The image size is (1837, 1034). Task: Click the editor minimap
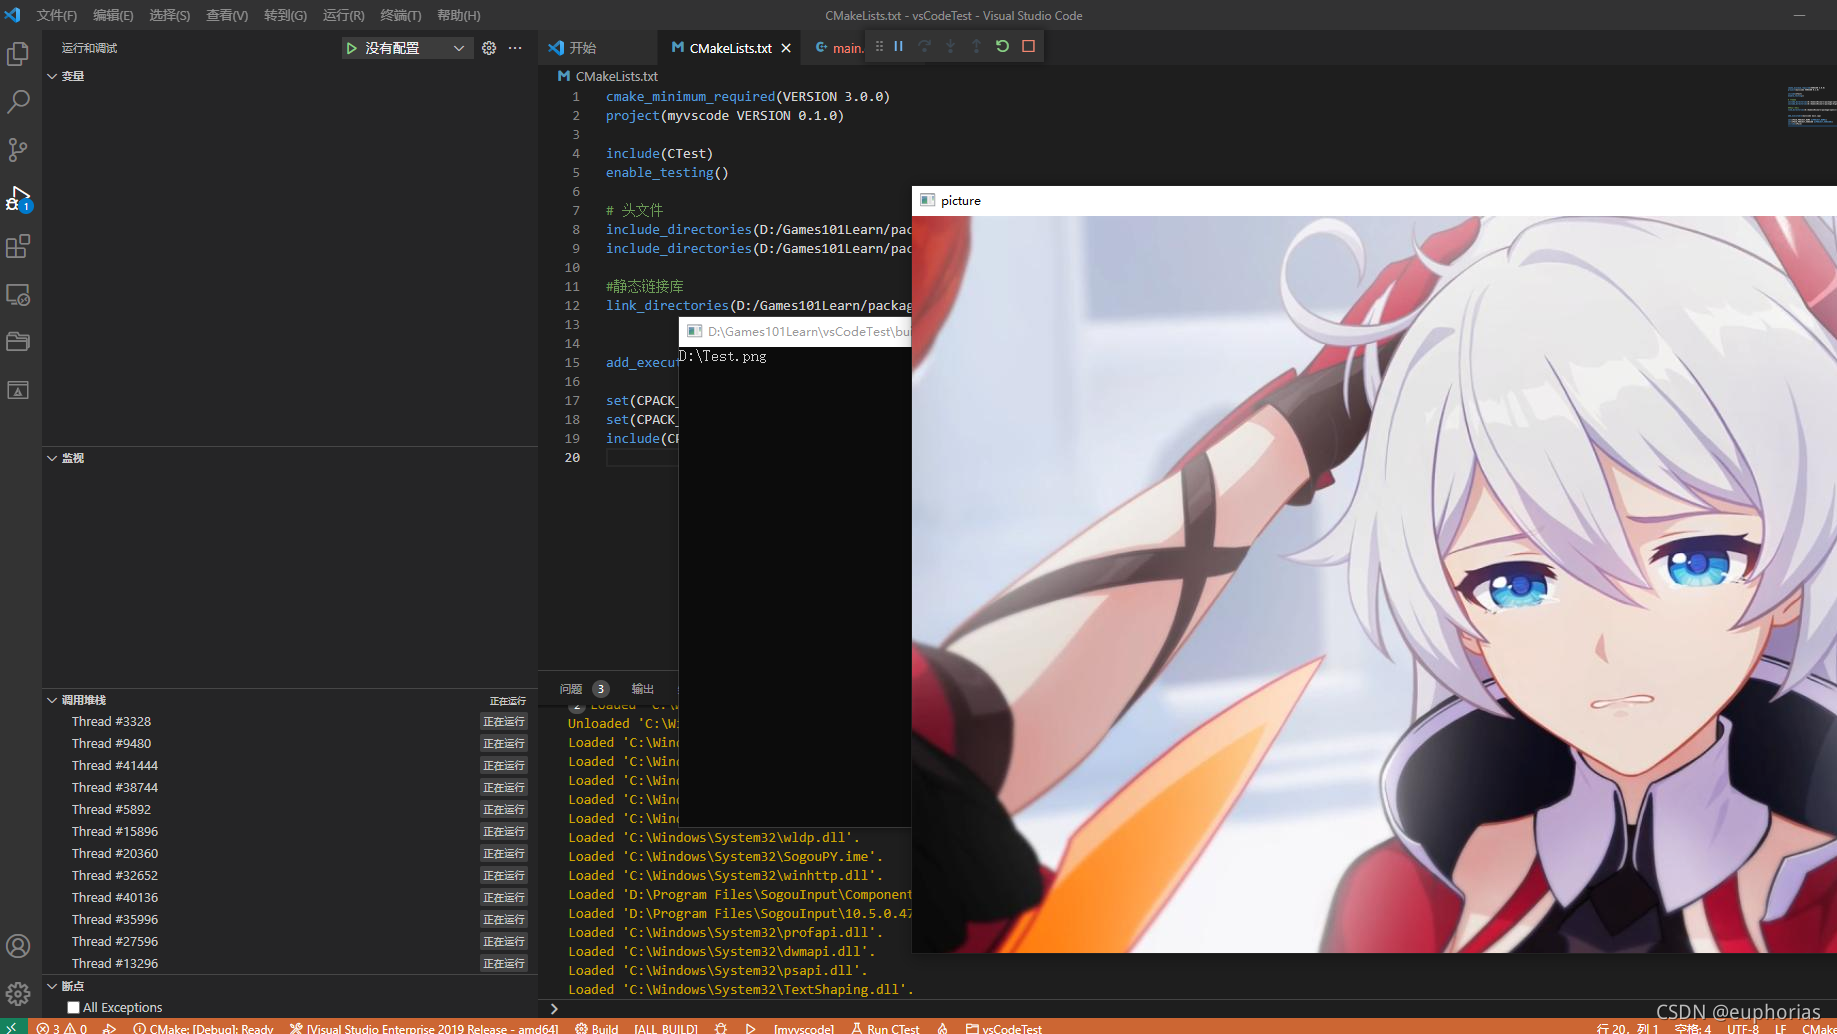[x=1811, y=106]
